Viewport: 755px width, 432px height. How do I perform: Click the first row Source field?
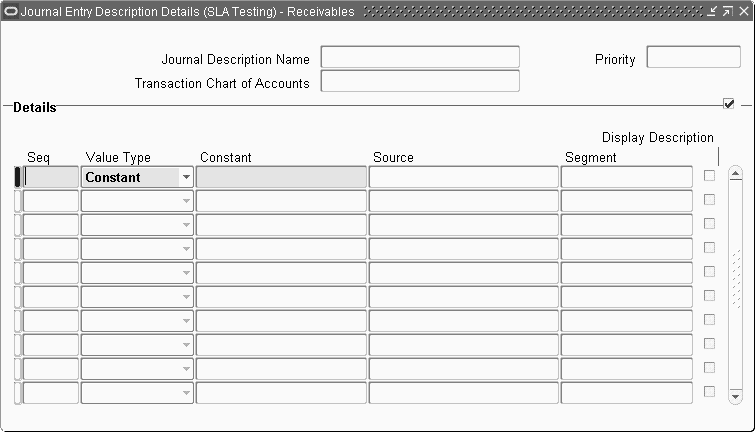tap(464, 177)
